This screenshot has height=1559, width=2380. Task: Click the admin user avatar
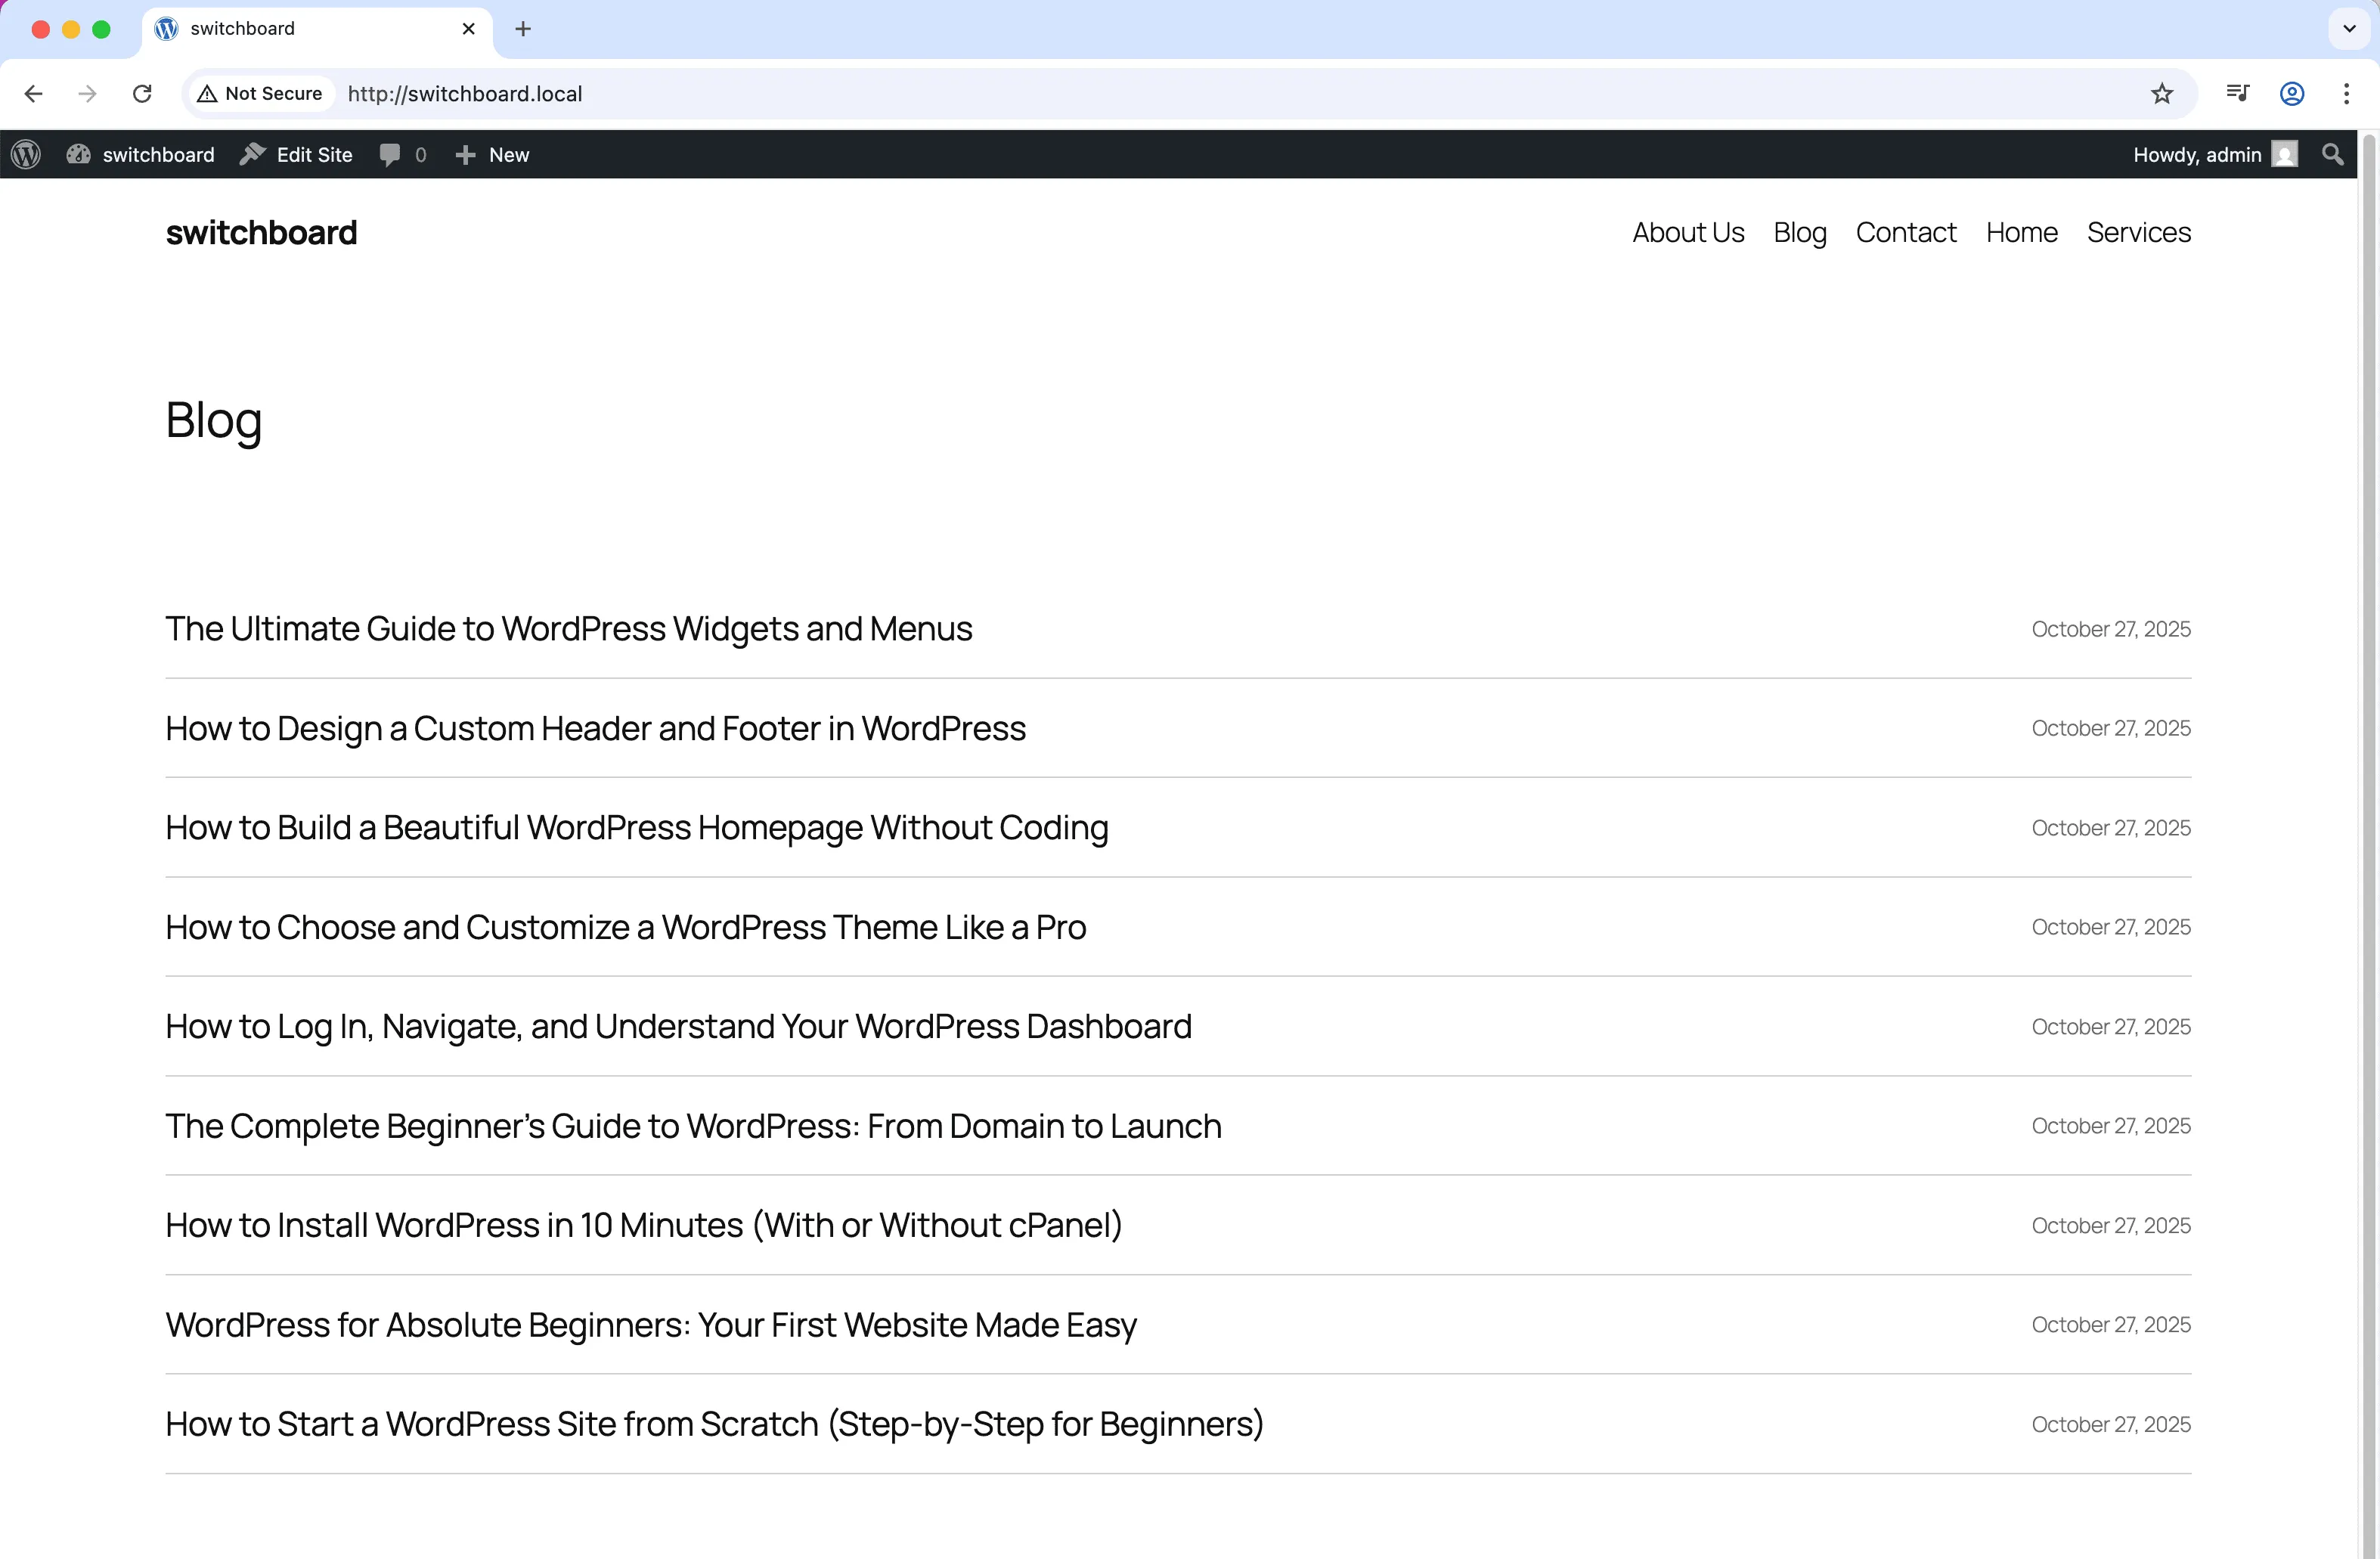[2286, 154]
